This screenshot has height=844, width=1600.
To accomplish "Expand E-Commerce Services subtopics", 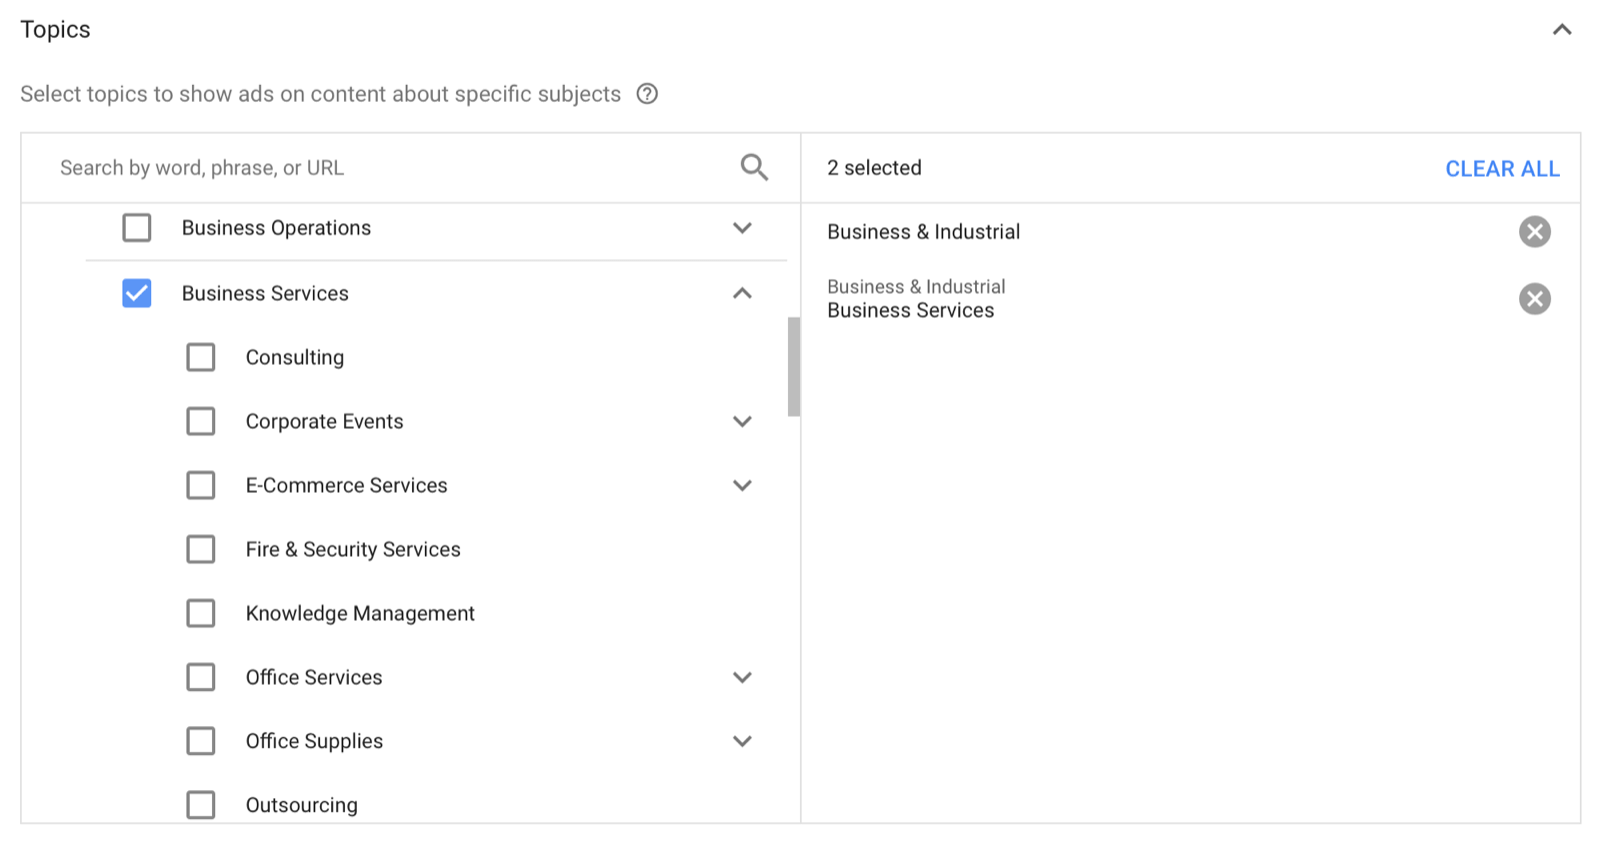I will 742,485.
